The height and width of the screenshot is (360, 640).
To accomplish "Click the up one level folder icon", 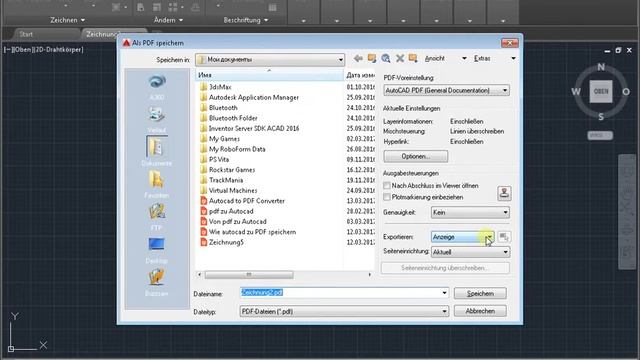I will (x=372, y=58).
